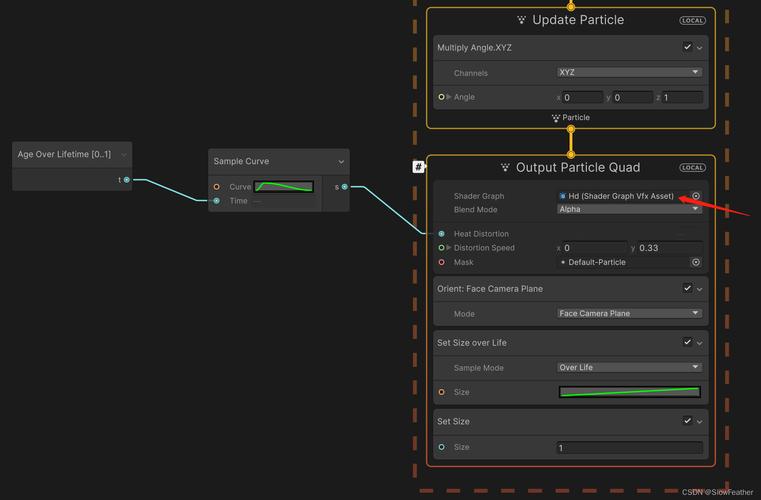Viewport: 761px width, 500px height.
Task: Toggle LOCAL space on Output Particle Quad
Action: pyautogui.click(x=692, y=167)
